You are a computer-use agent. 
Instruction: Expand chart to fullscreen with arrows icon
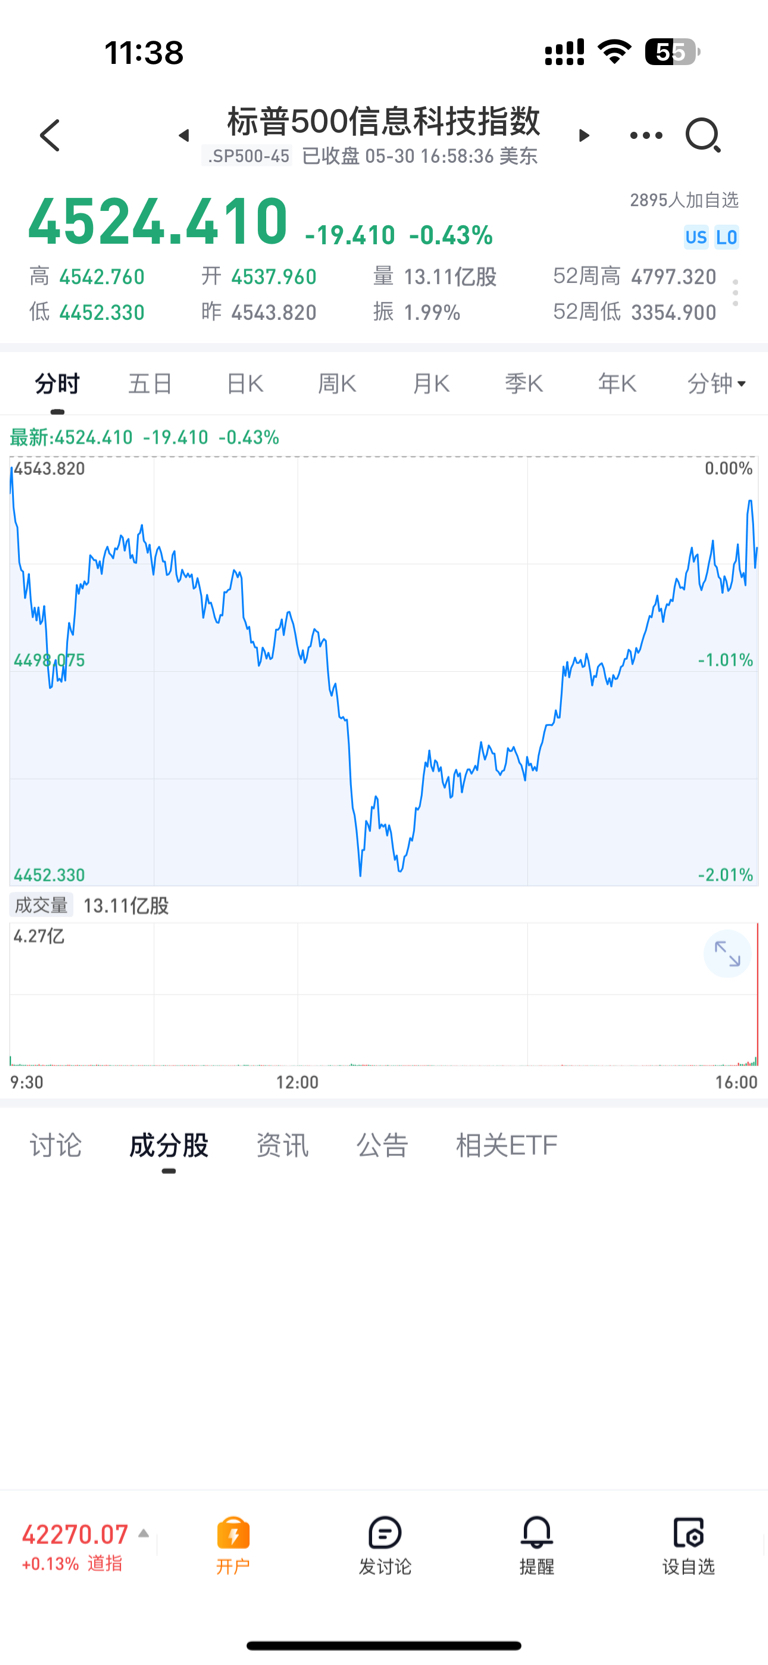(727, 955)
